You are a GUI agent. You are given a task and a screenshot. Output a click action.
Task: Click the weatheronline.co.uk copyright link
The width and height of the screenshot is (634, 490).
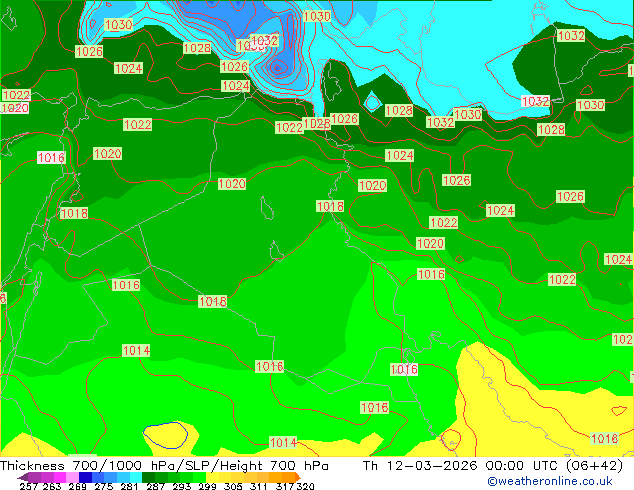(x=549, y=481)
